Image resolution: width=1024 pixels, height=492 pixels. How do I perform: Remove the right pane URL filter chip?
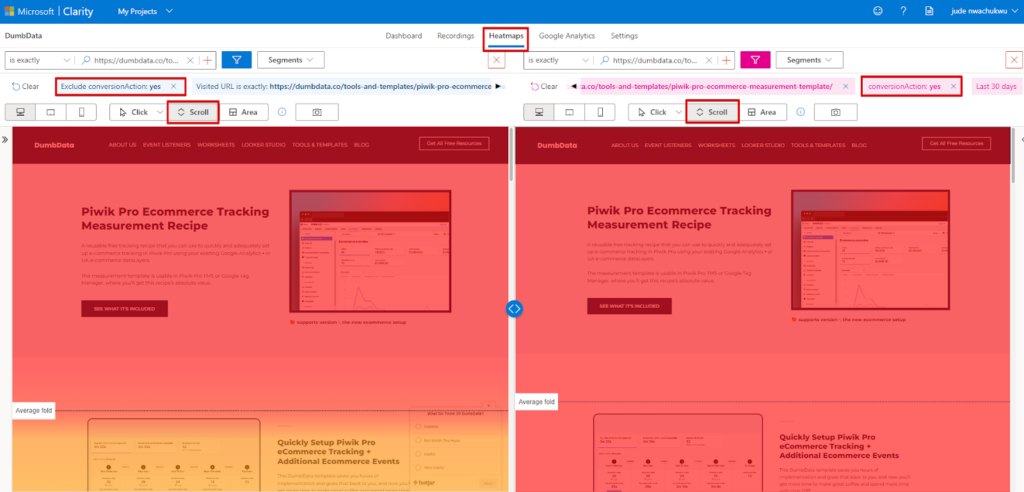[845, 86]
